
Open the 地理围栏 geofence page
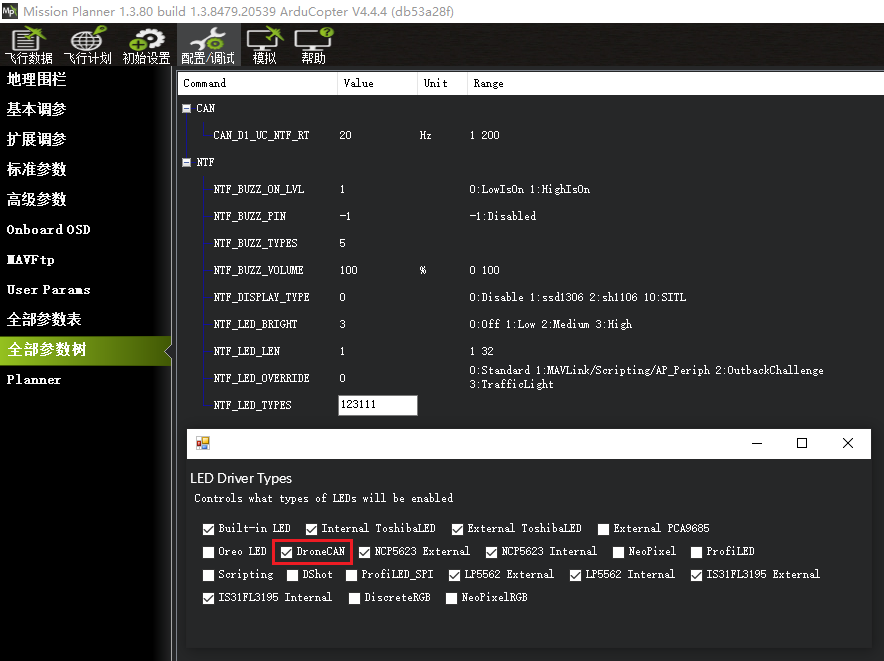[x=36, y=79]
